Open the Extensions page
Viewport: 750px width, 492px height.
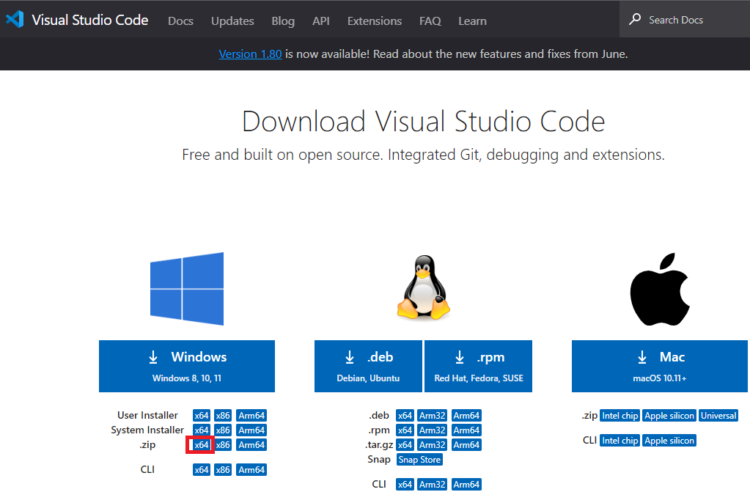click(375, 21)
